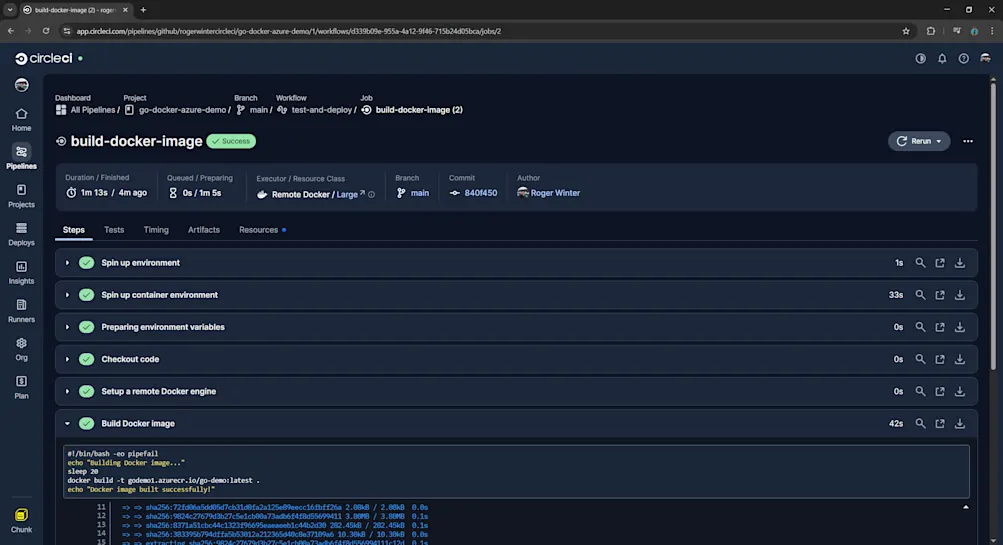Expand the Setup a remote Docker engine step
The width and height of the screenshot is (1003, 545).
67,391
